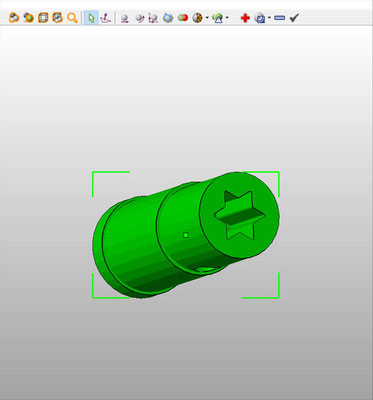Screen dimensions: 373x400
Task: Click the sphere with rotation arrow icon
Action: coord(140,18)
